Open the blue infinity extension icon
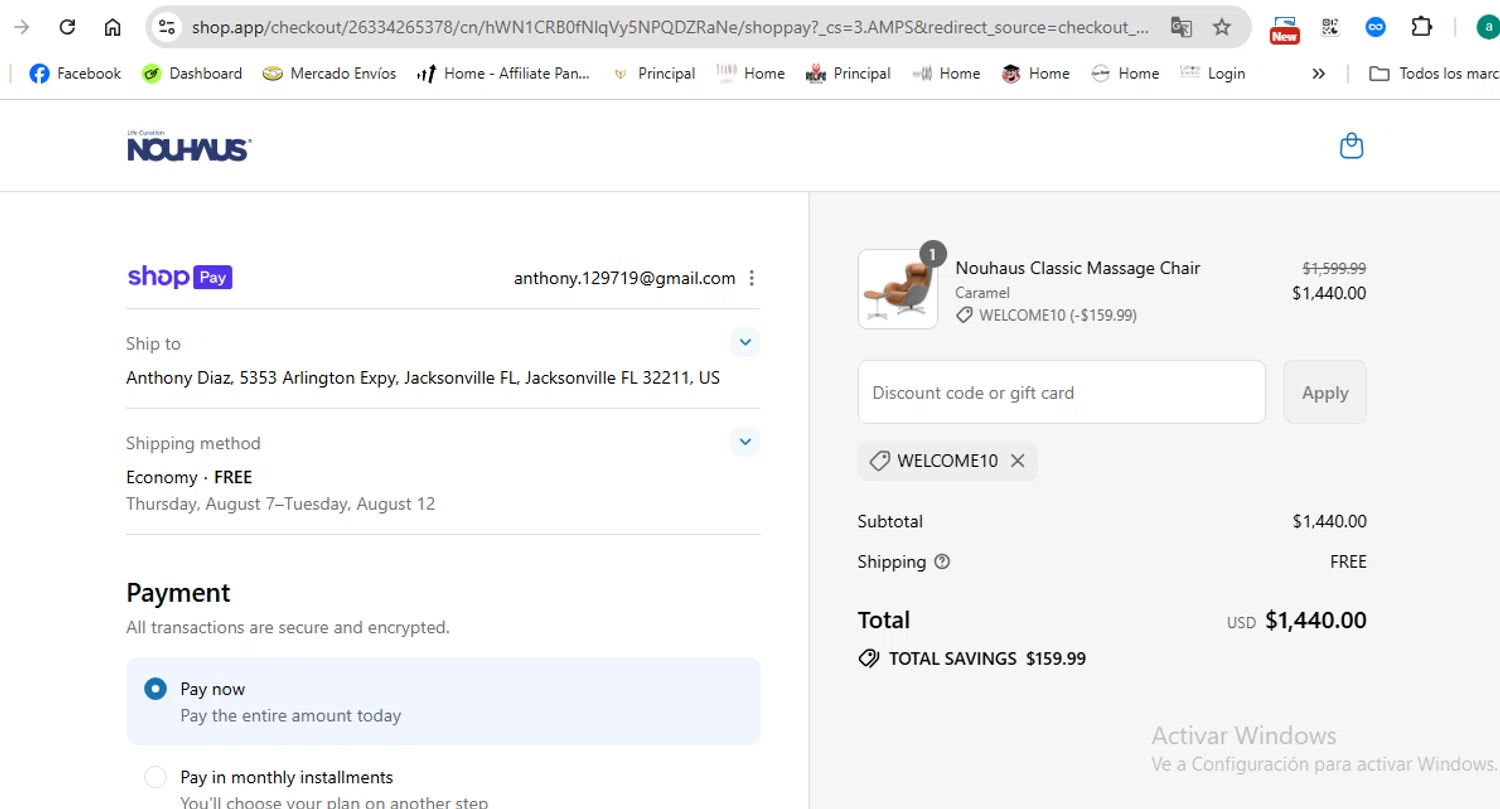This screenshot has height=809, width=1500. 1376,27
